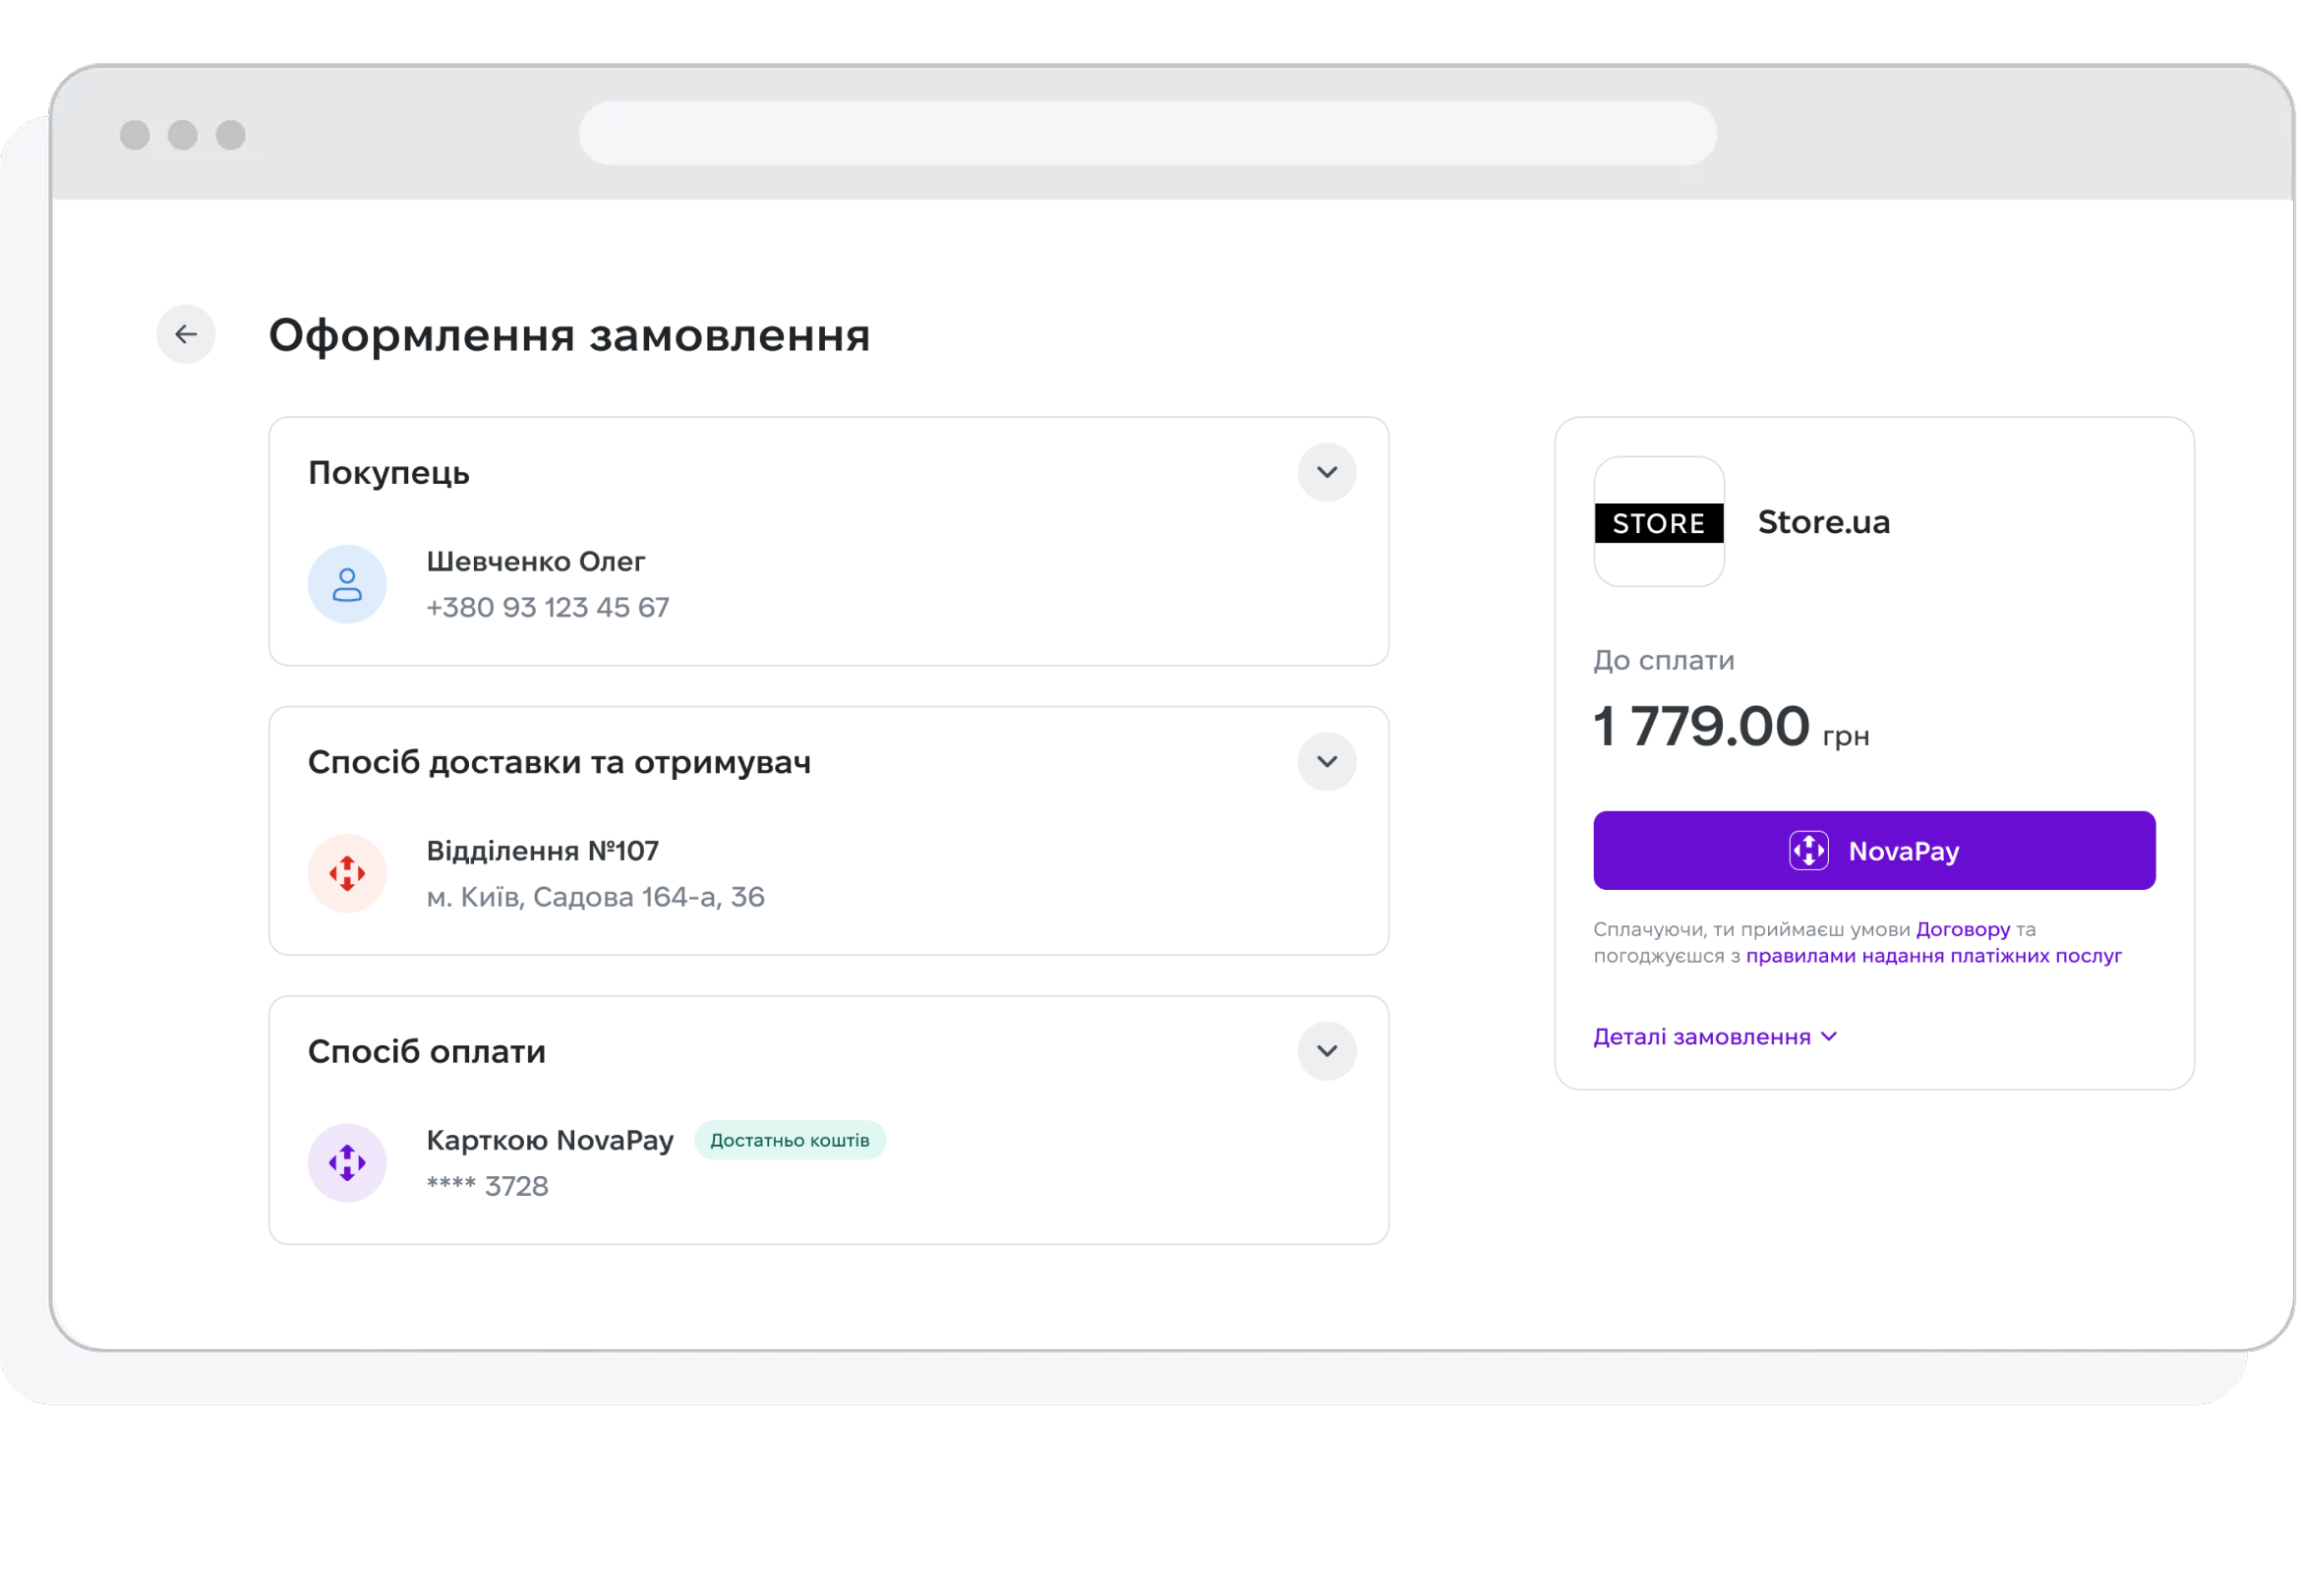Open the Договору link
The width and height of the screenshot is (2301, 1596).
coord(1962,929)
